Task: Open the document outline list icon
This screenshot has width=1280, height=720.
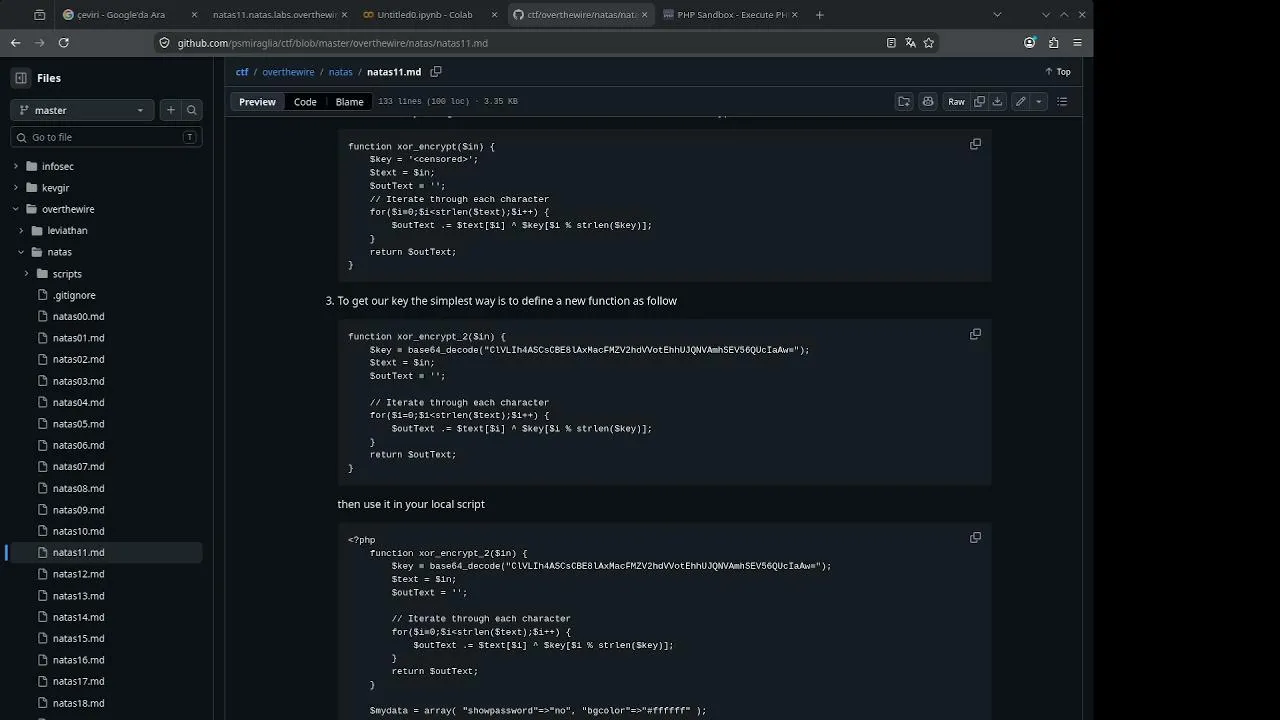Action: 1062,101
